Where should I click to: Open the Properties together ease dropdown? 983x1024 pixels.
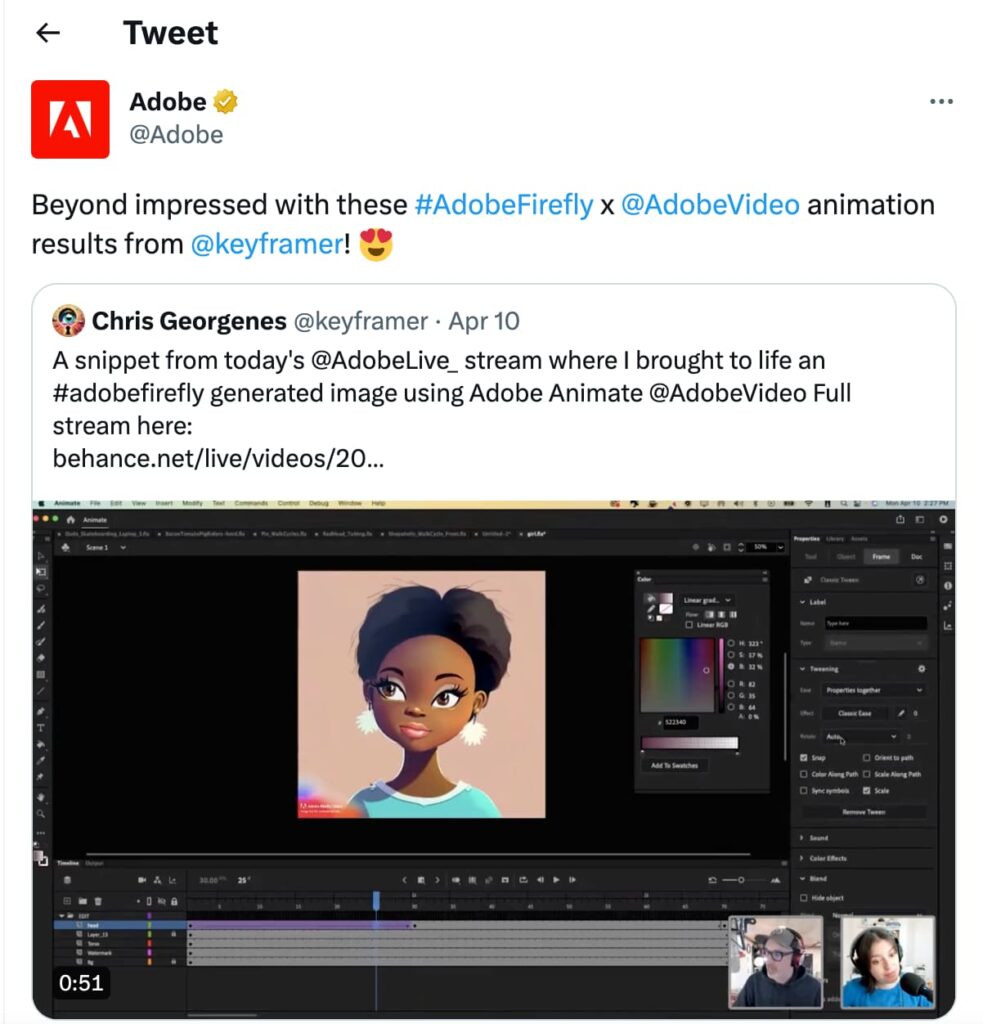(x=874, y=690)
